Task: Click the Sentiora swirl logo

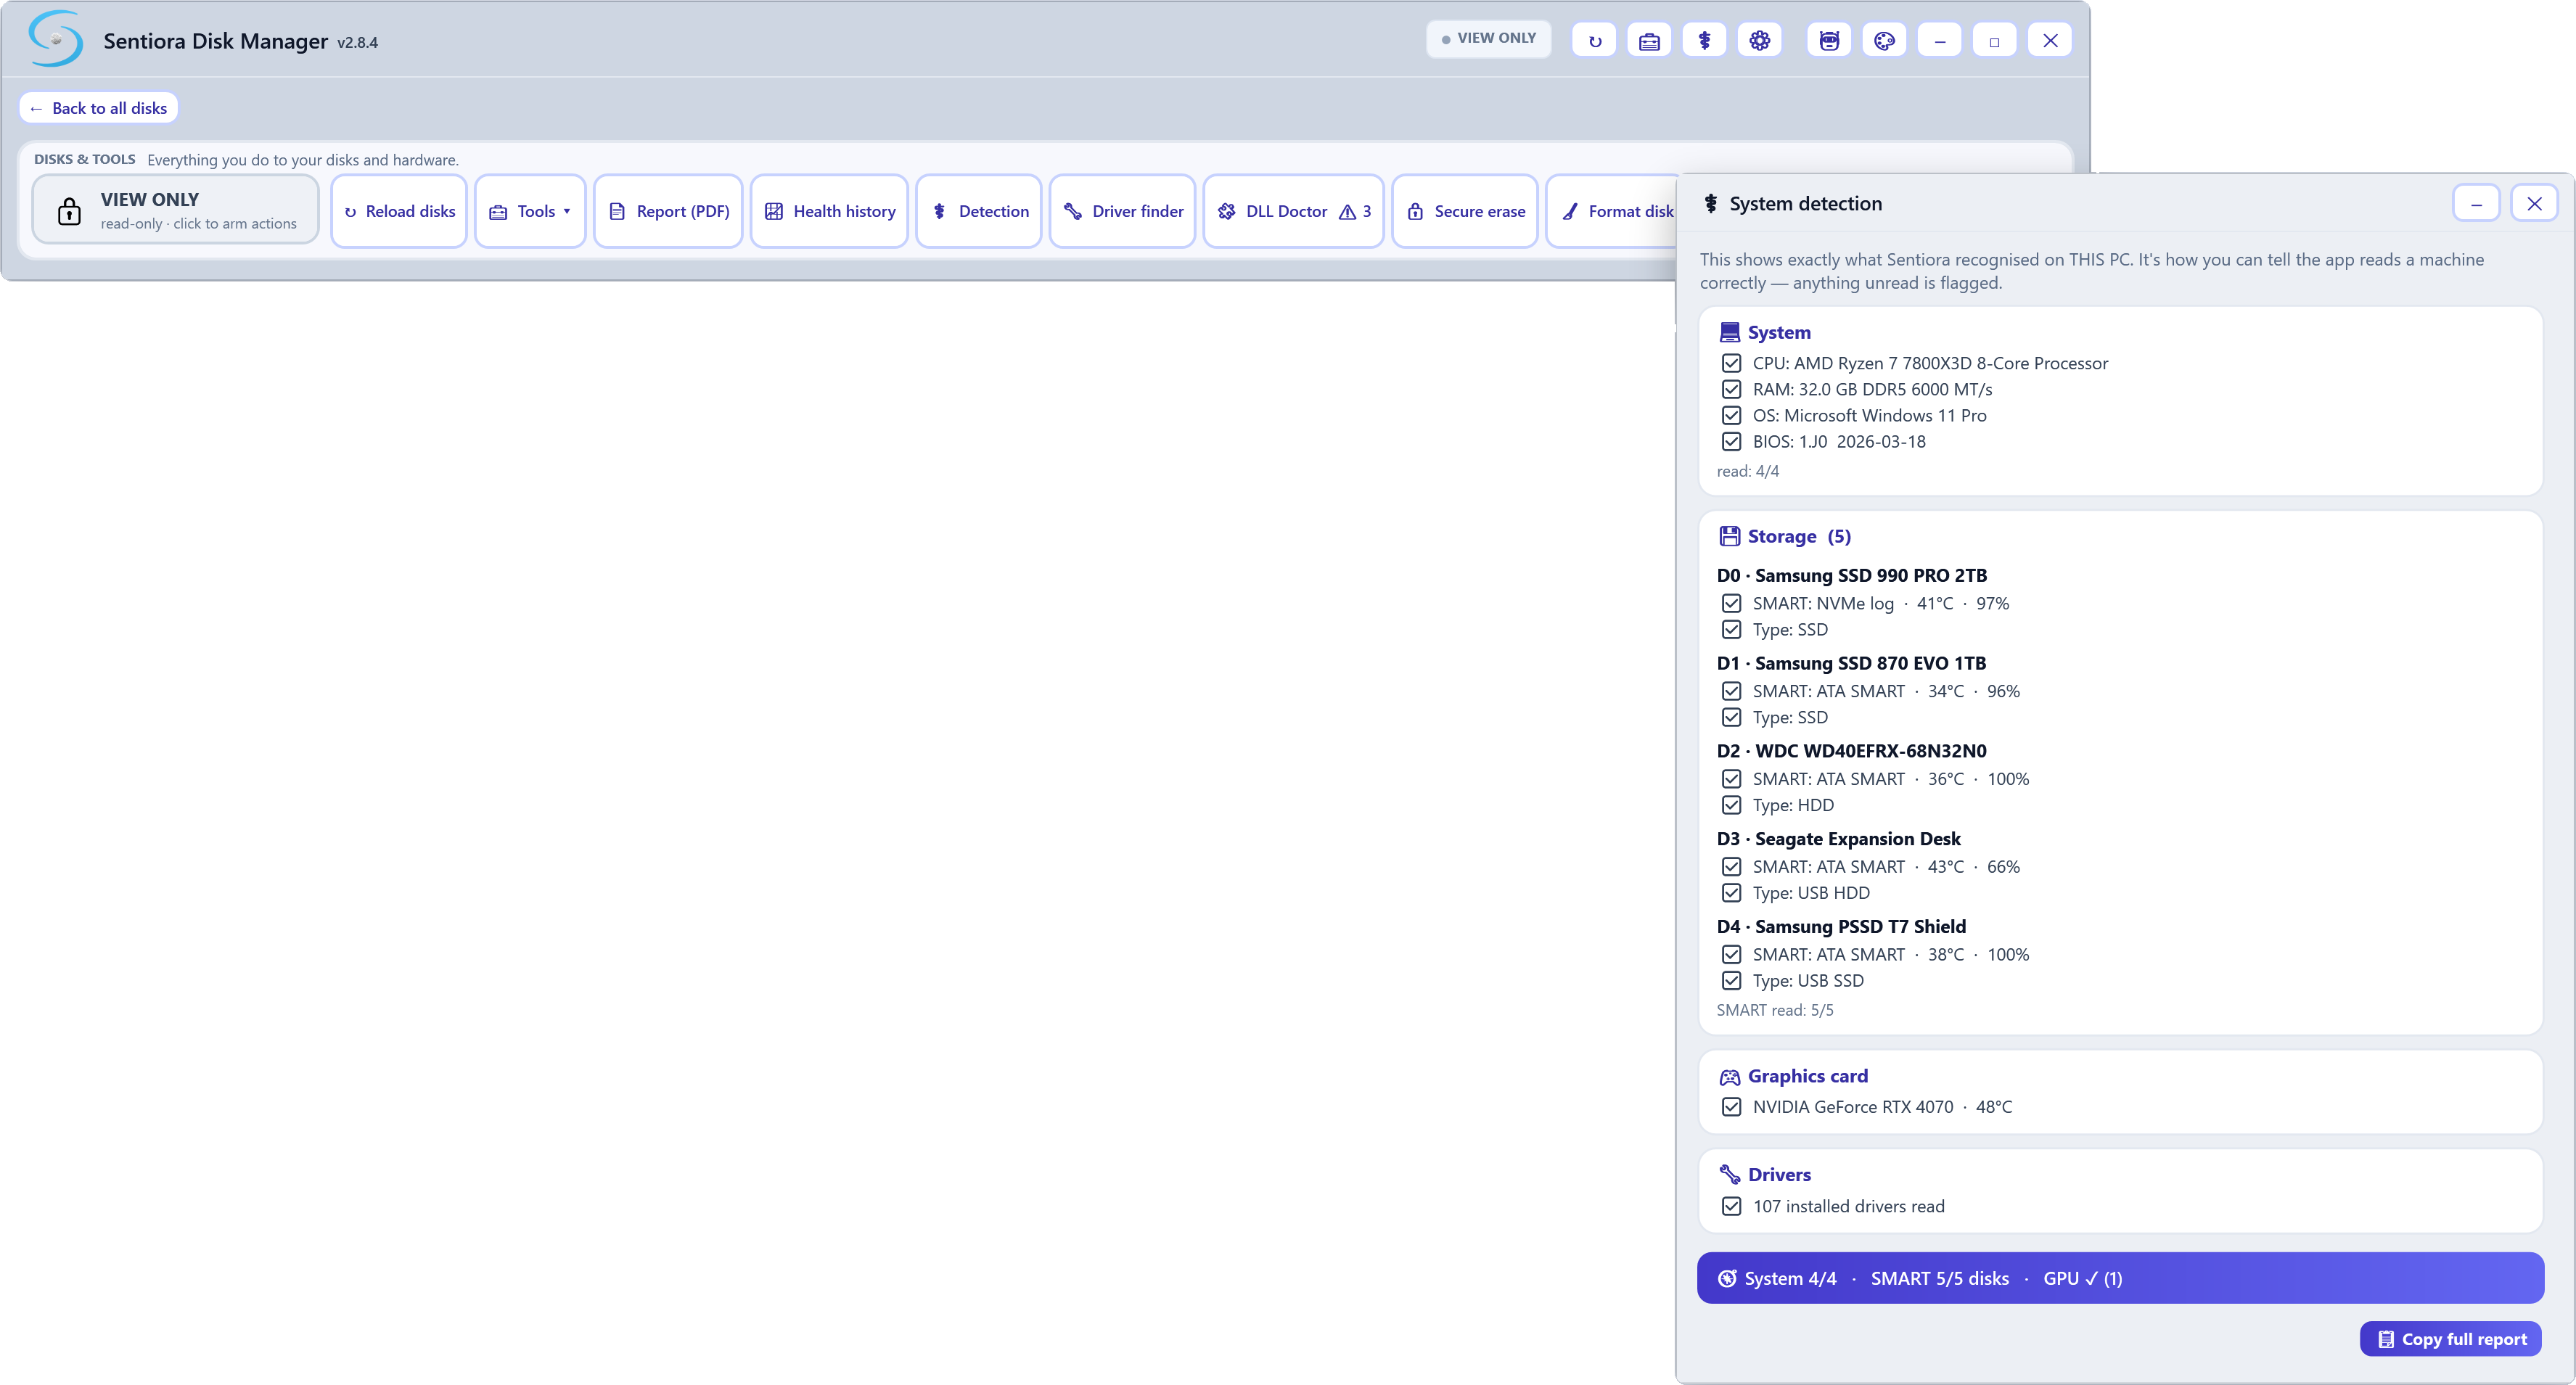Action: (x=56, y=39)
